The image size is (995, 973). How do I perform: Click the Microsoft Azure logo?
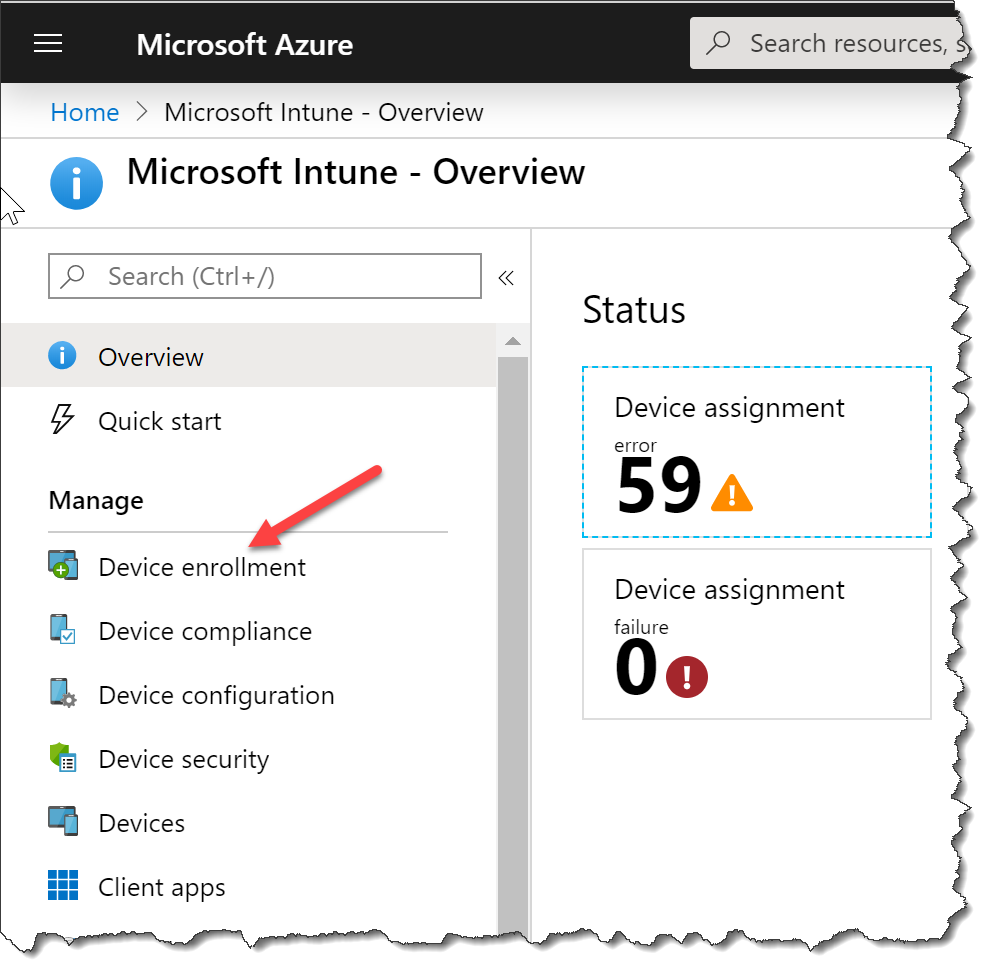pos(244,42)
